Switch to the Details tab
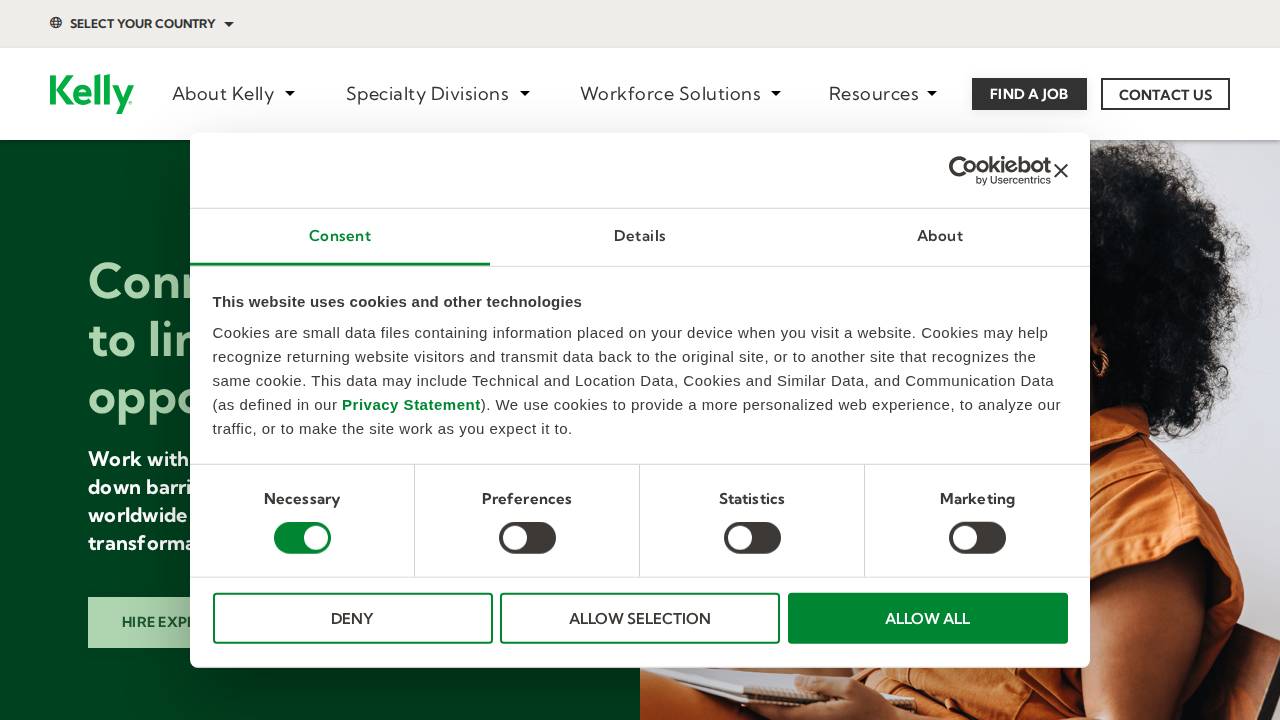 [x=640, y=237]
